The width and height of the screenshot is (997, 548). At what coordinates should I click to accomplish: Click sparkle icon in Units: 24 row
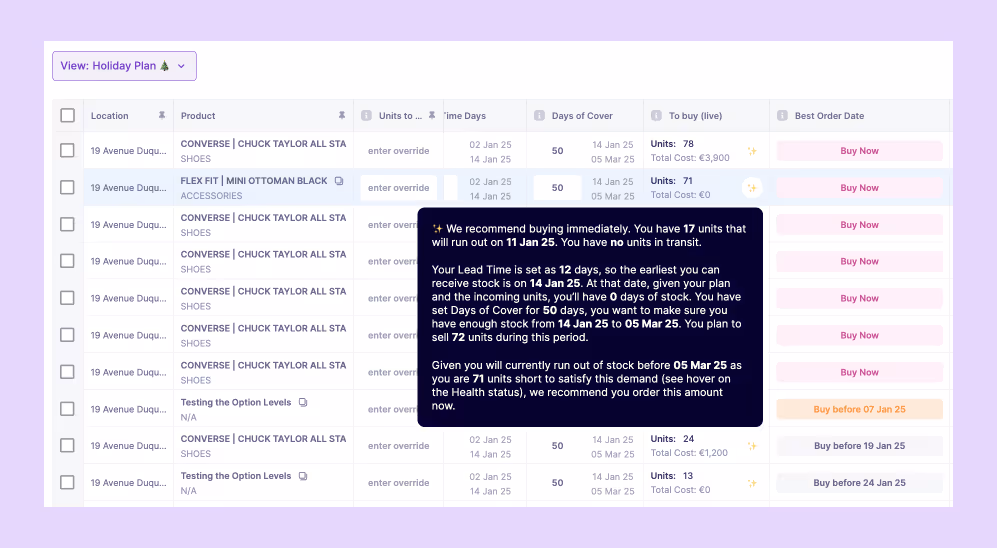click(x=752, y=446)
